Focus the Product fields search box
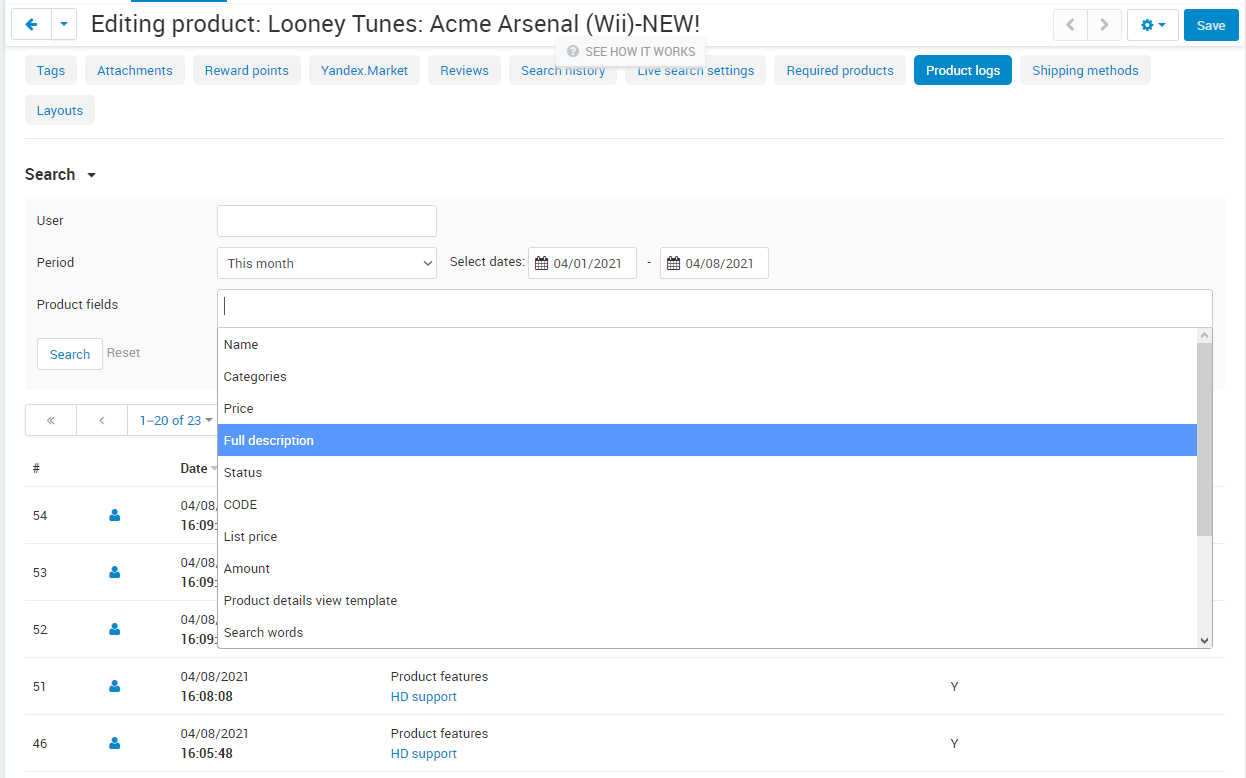Viewport: 1246px width, 778px height. (714, 307)
